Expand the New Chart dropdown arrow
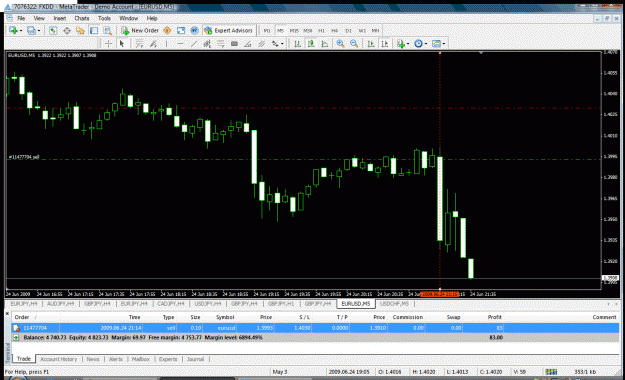The height and width of the screenshot is (380, 625). [x=21, y=31]
